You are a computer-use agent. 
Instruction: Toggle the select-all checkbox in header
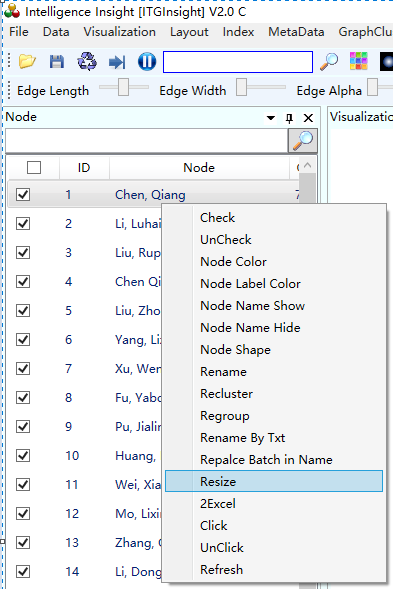pyautogui.click(x=34, y=168)
